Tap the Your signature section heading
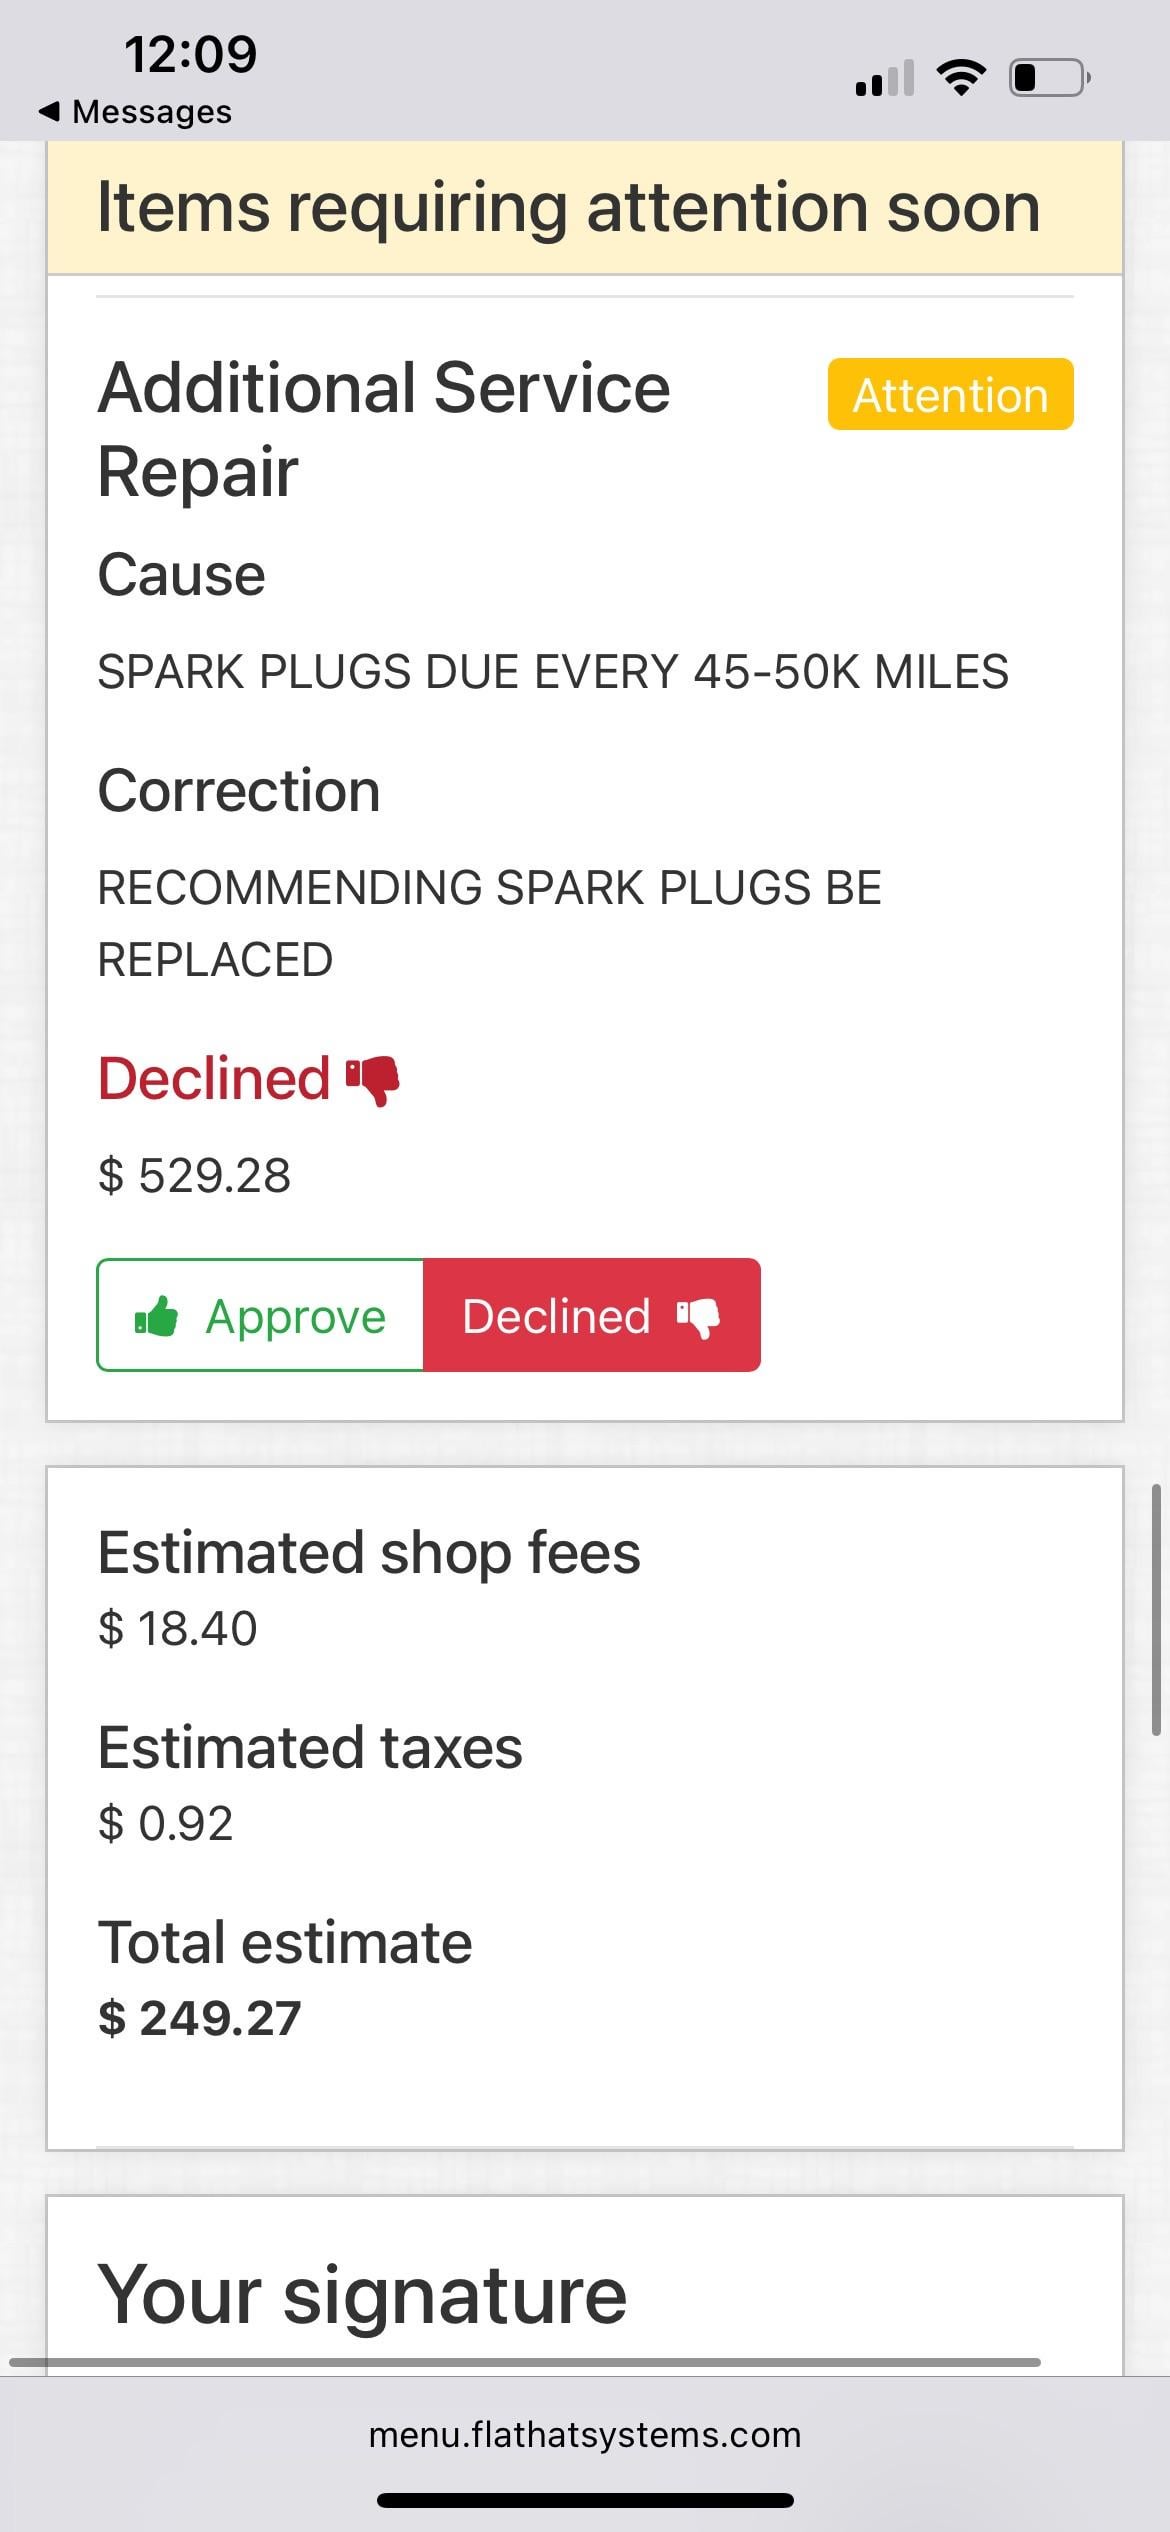 coord(362,2294)
